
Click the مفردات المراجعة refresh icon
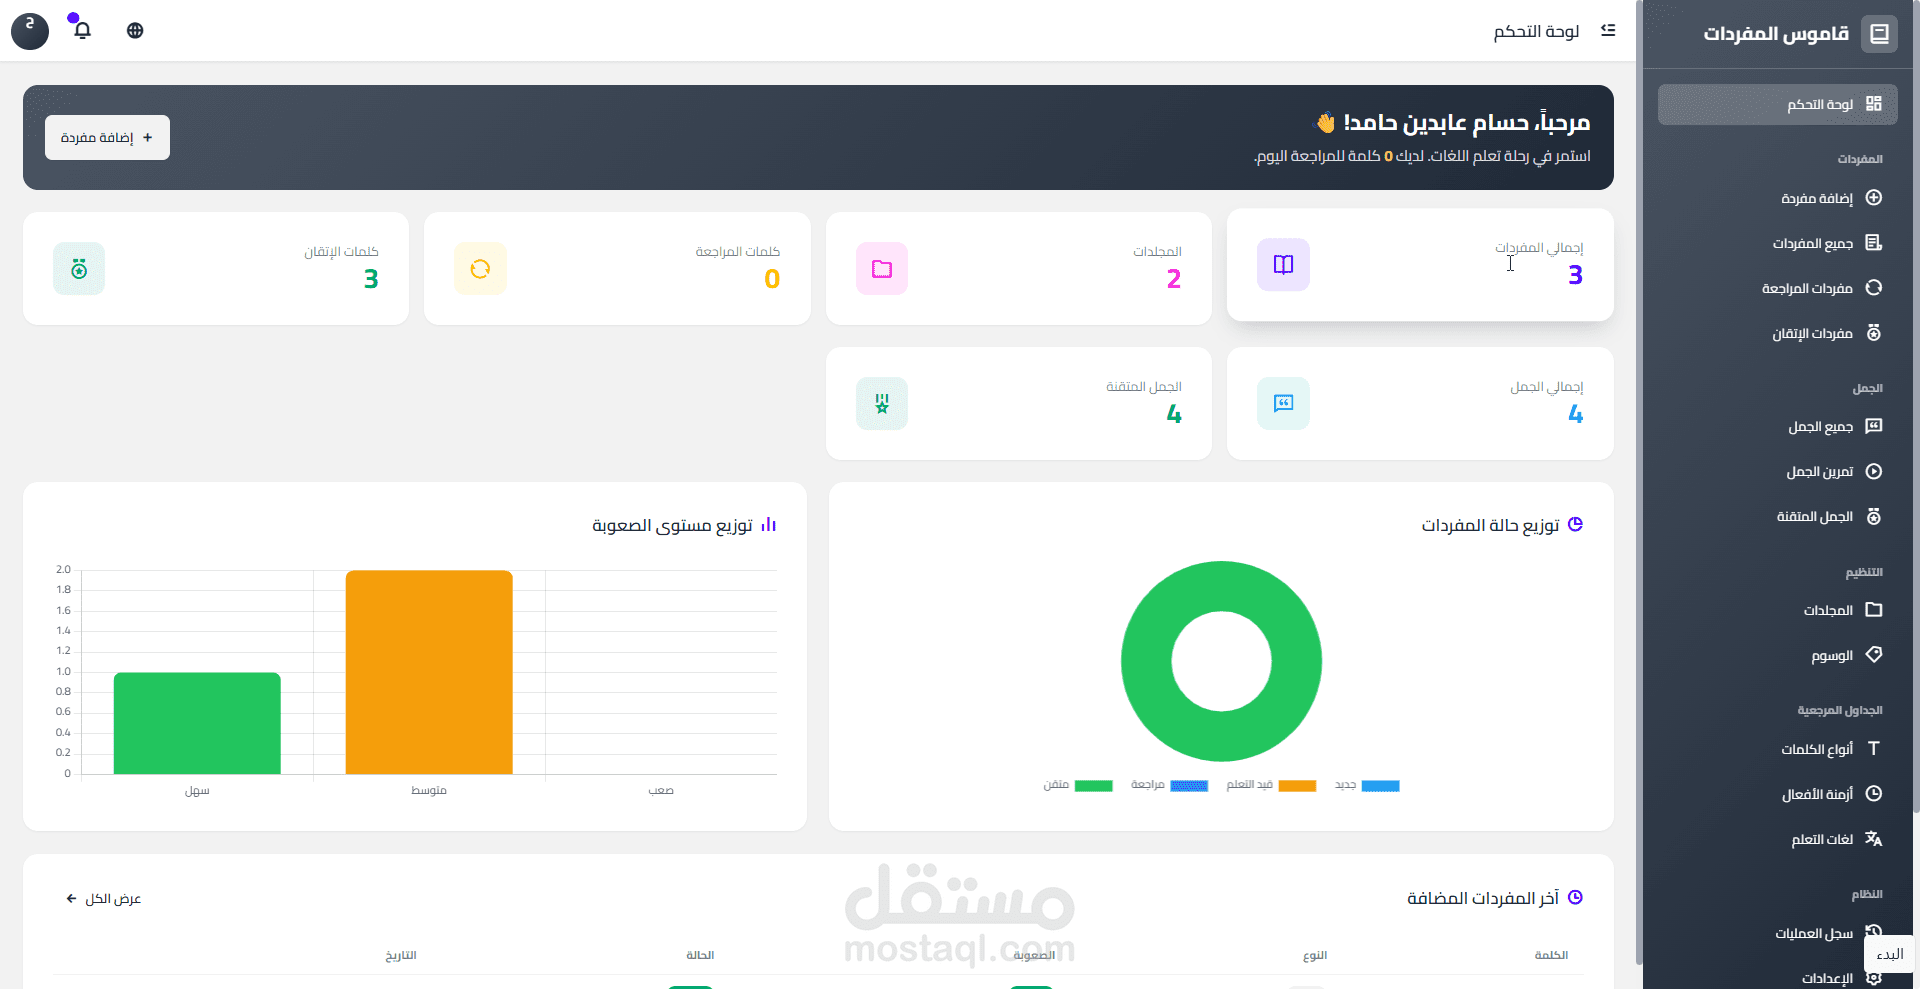[x=1874, y=288]
